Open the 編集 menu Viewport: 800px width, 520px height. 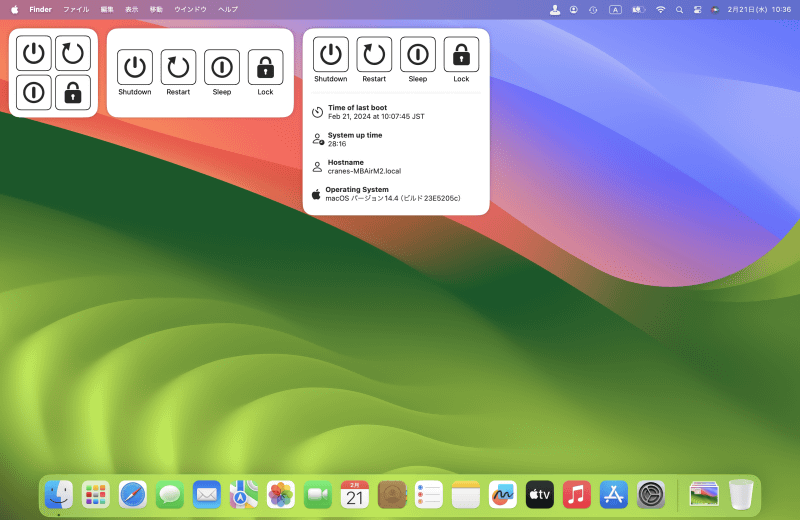click(107, 9)
